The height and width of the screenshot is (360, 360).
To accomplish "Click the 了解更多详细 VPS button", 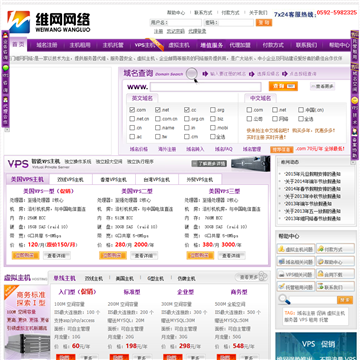I will pyautogui.click(x=209, y=164).
